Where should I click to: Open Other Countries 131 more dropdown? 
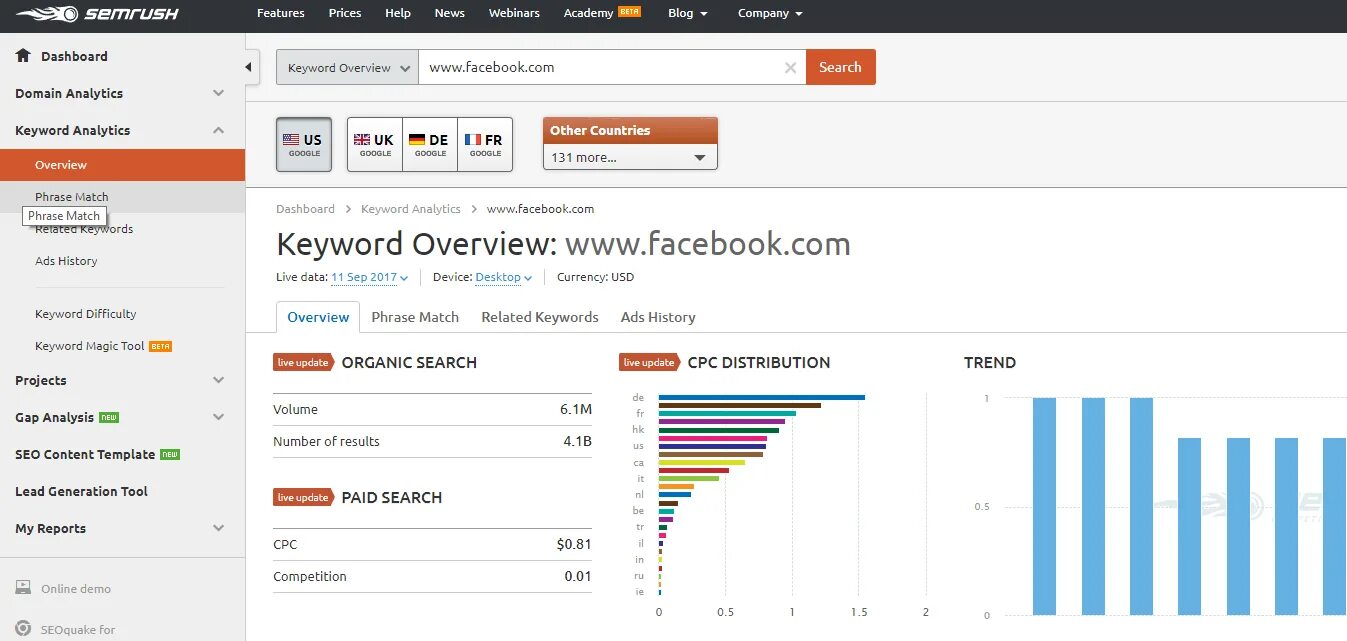tap(630, 157)
